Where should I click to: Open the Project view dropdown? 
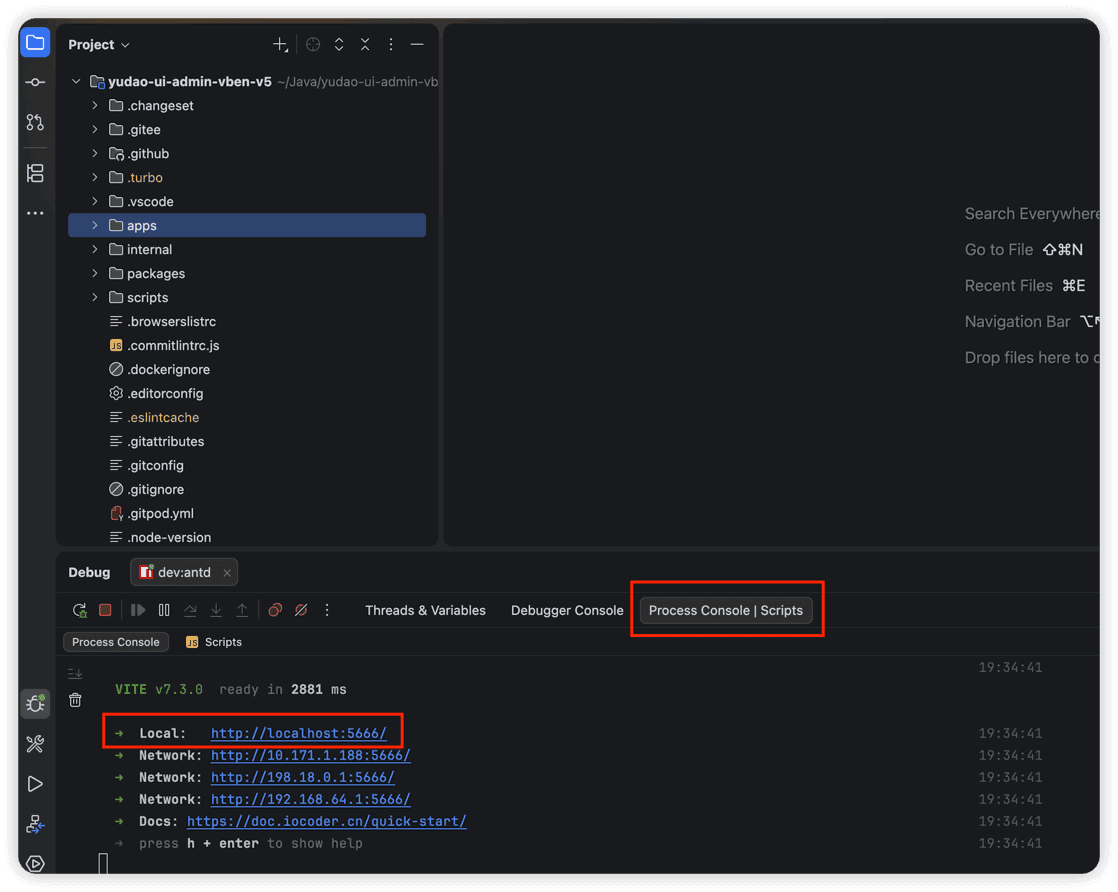click(x=99, y=45)
